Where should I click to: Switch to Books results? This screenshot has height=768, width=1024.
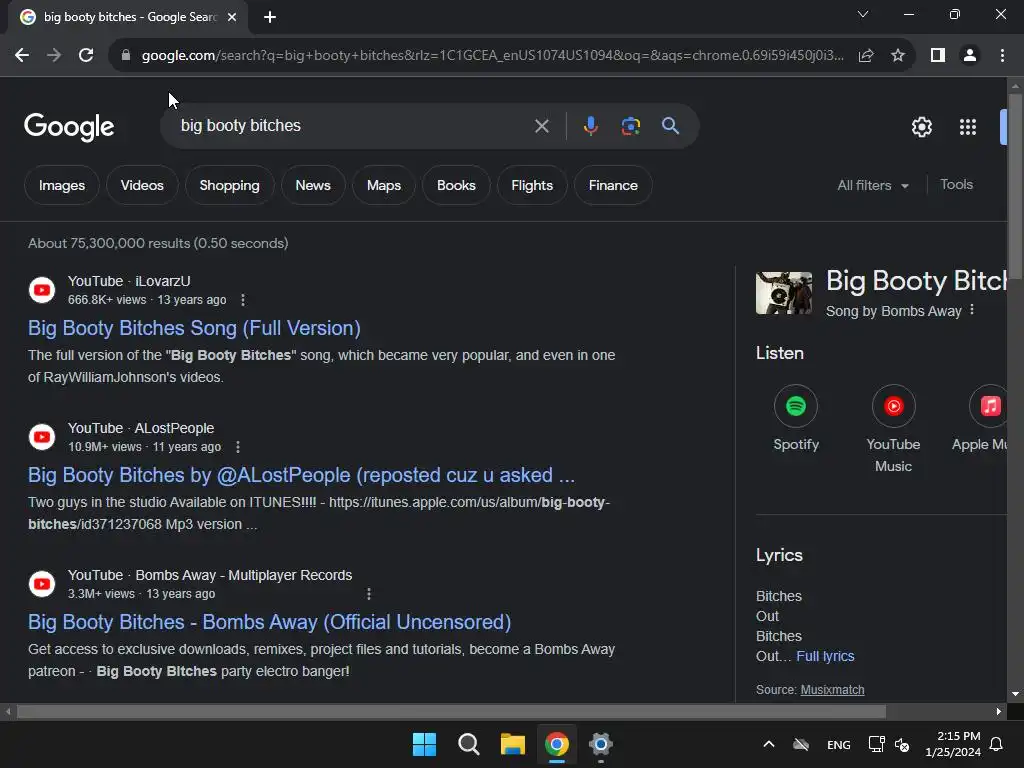[x=456, y=185]
